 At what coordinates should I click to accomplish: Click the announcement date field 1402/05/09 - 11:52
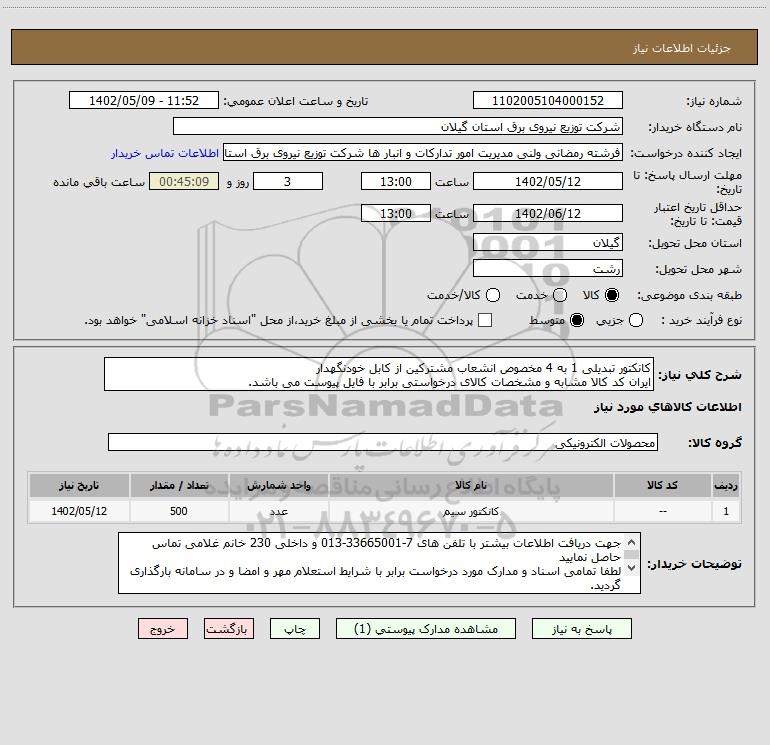(x=144, y=100)
